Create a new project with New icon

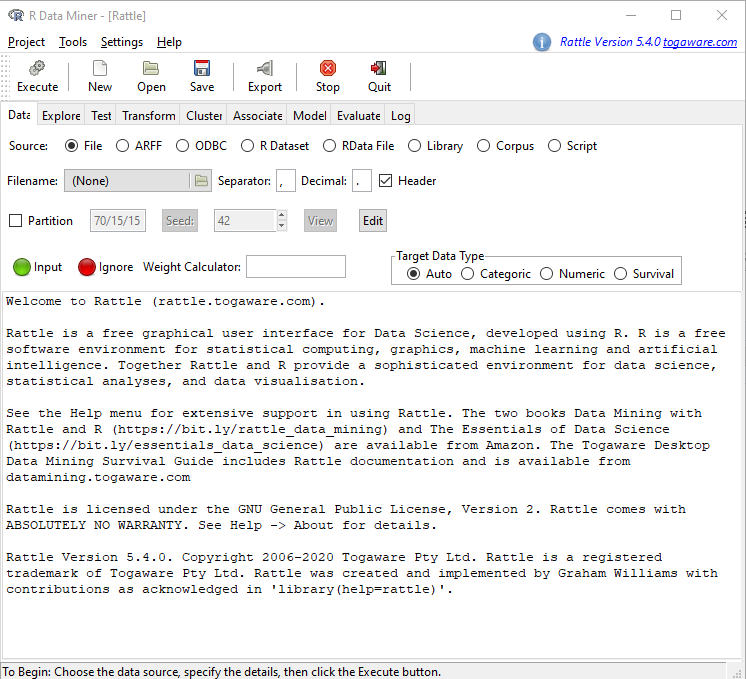tap(100, 69)
